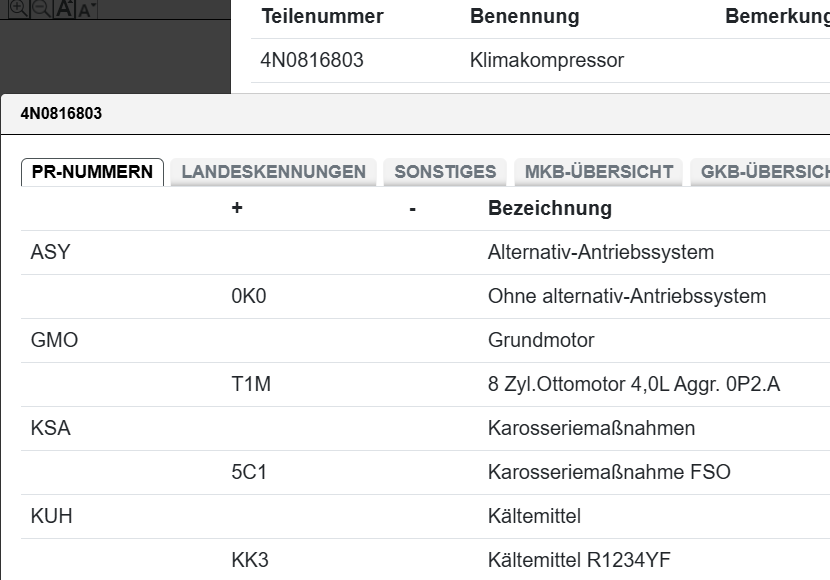
Task: Open the MKB-ÜBERSICHT tab
Action: point(599,172)
